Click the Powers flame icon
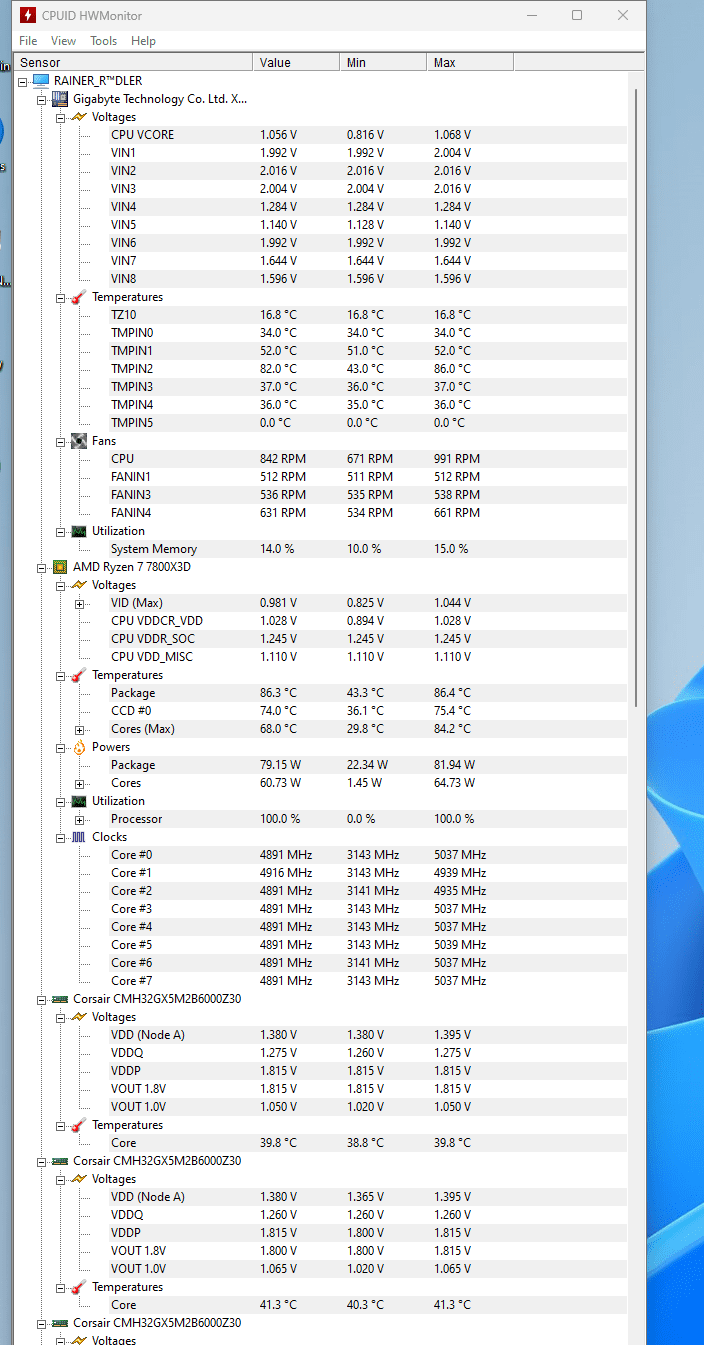The height and width of the screenshot is (1345, 704). pyautogui.click(x=78, y=747)
